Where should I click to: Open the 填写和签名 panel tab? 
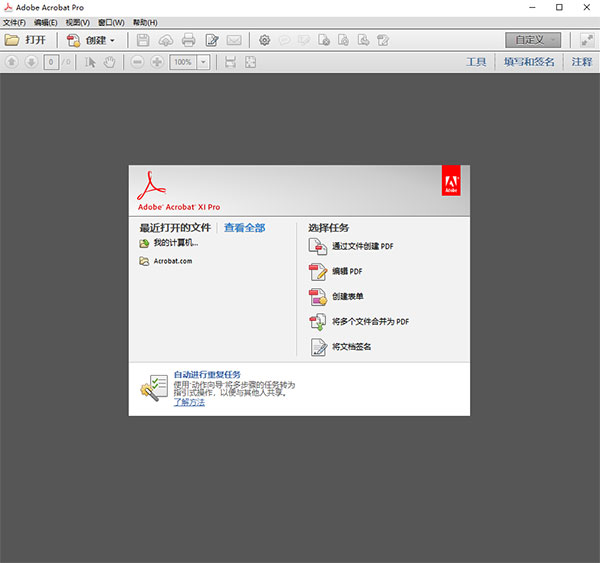point(529,62)
